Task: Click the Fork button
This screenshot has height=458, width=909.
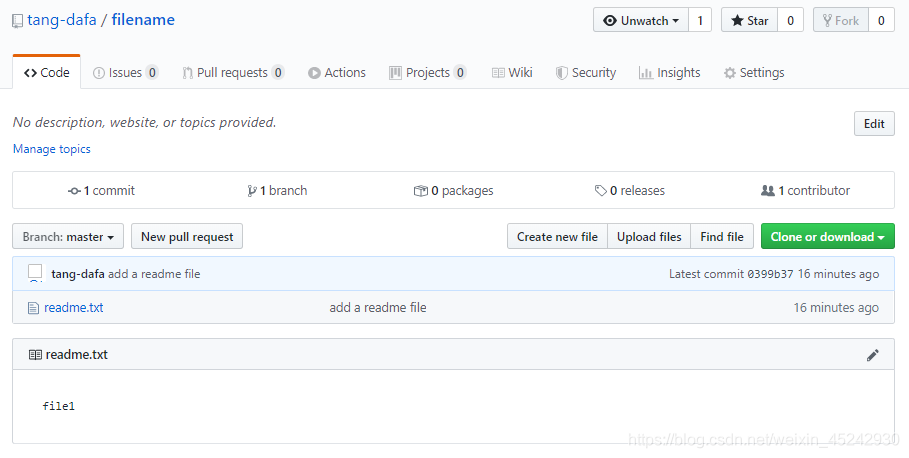Action: click(841, 20)
